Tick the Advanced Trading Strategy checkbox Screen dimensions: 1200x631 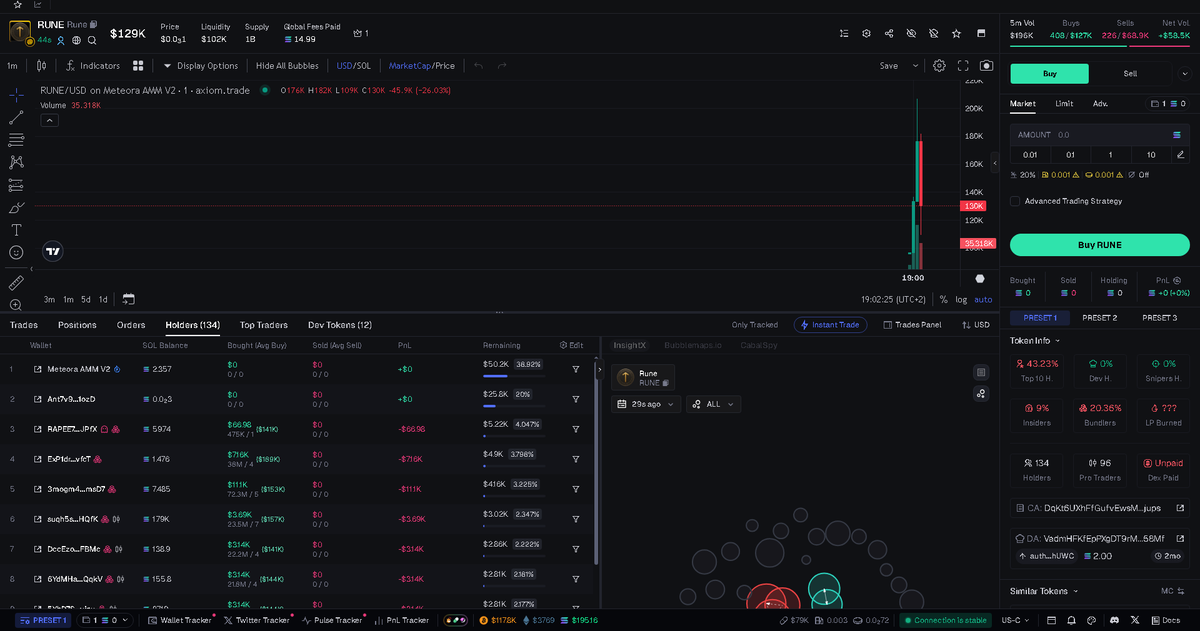[x=1015, y=201]
